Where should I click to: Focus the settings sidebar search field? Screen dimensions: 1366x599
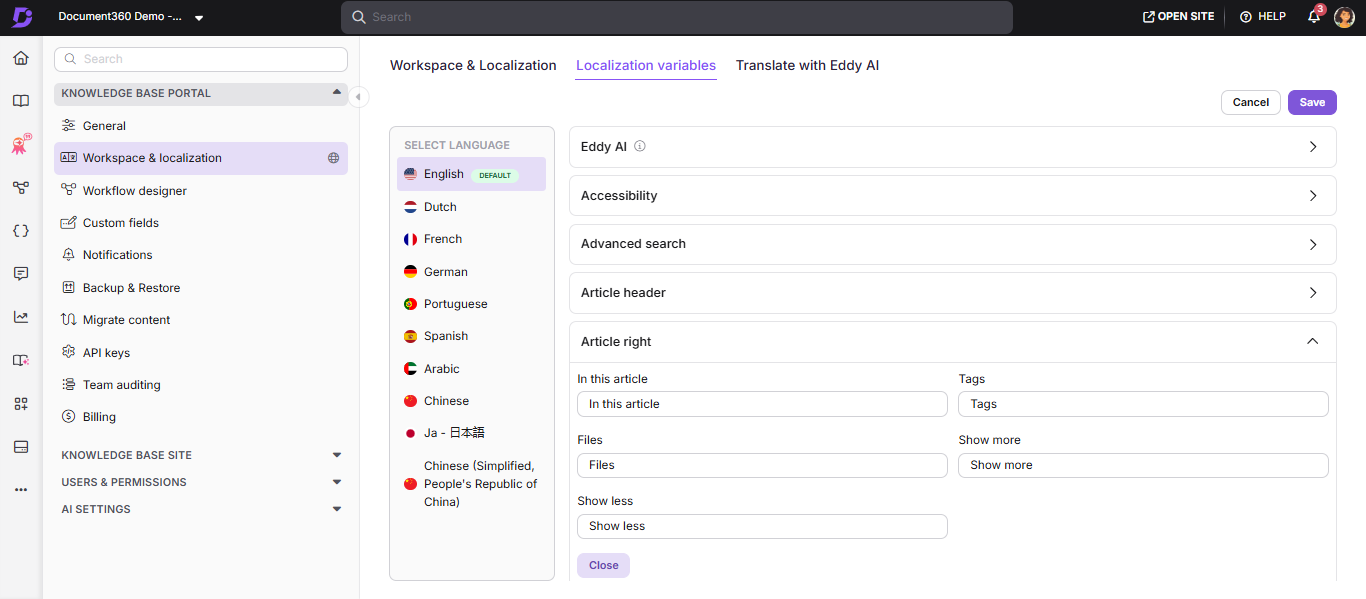(x=201, y=59)
